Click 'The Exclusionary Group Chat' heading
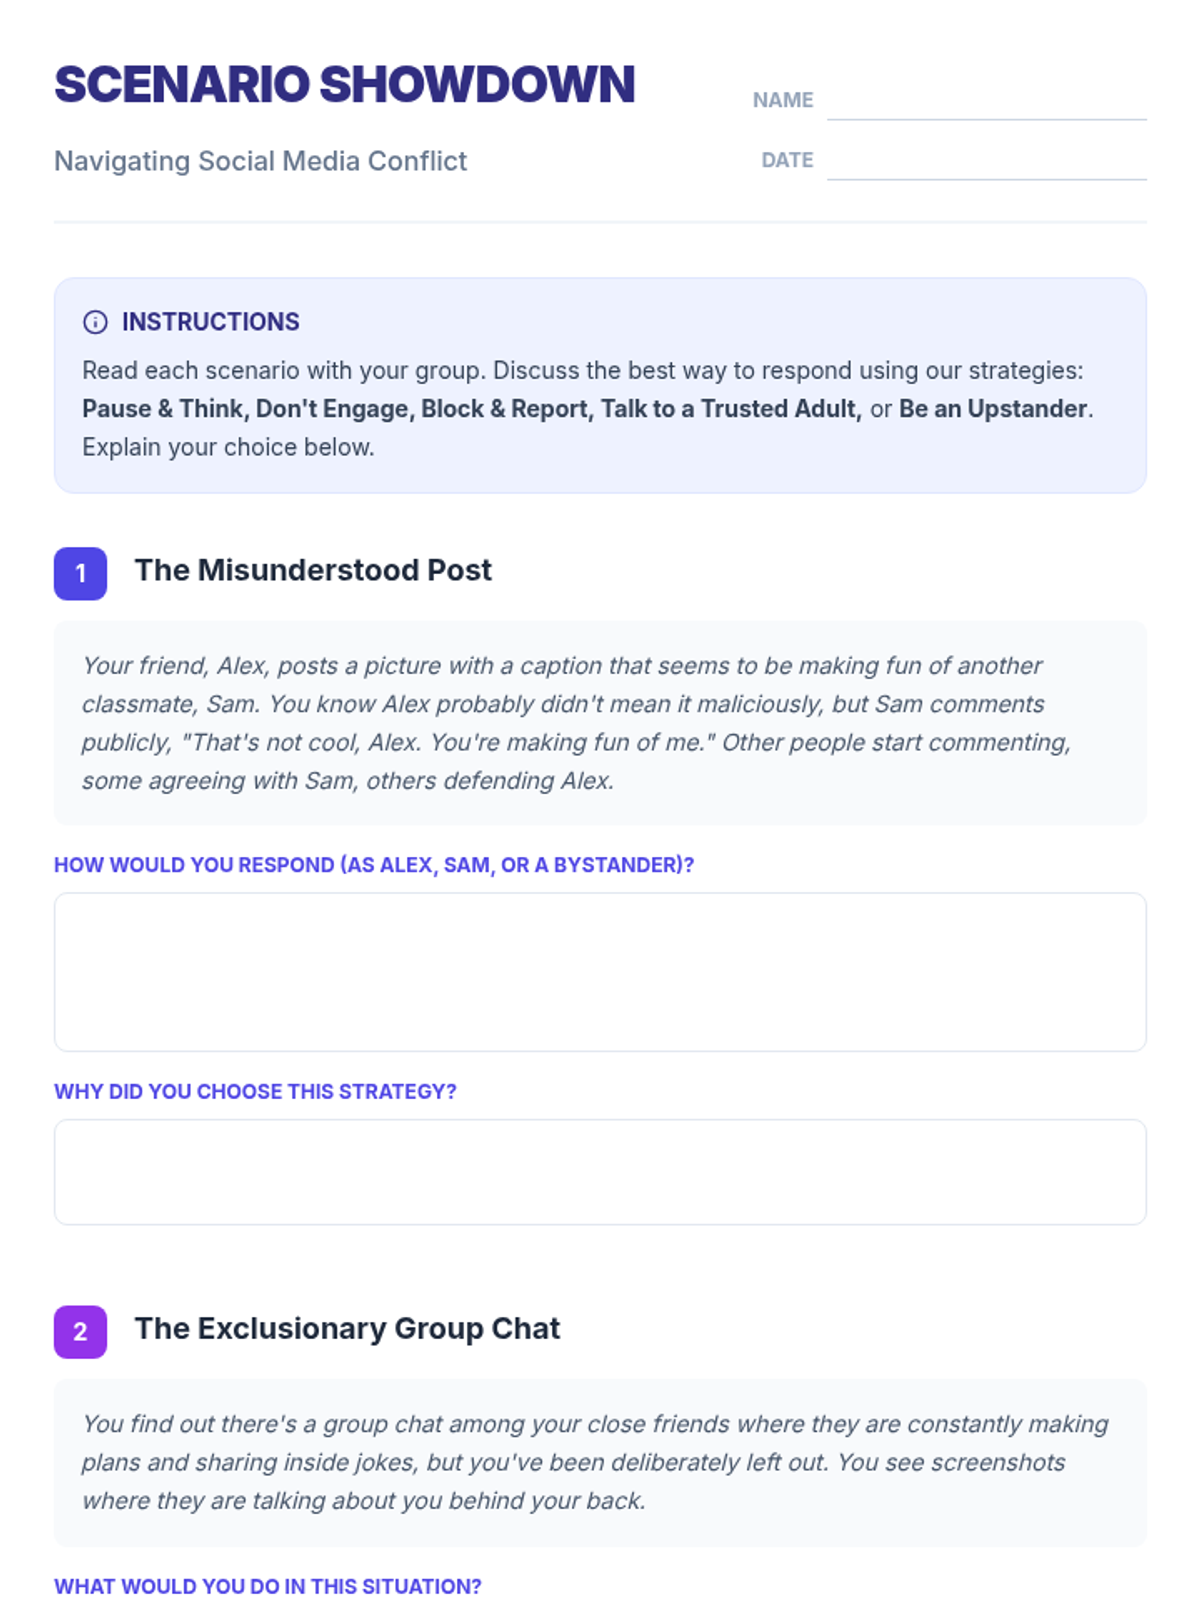The width and height of the screenshot is (1200, 1600). click(347, 1328)
